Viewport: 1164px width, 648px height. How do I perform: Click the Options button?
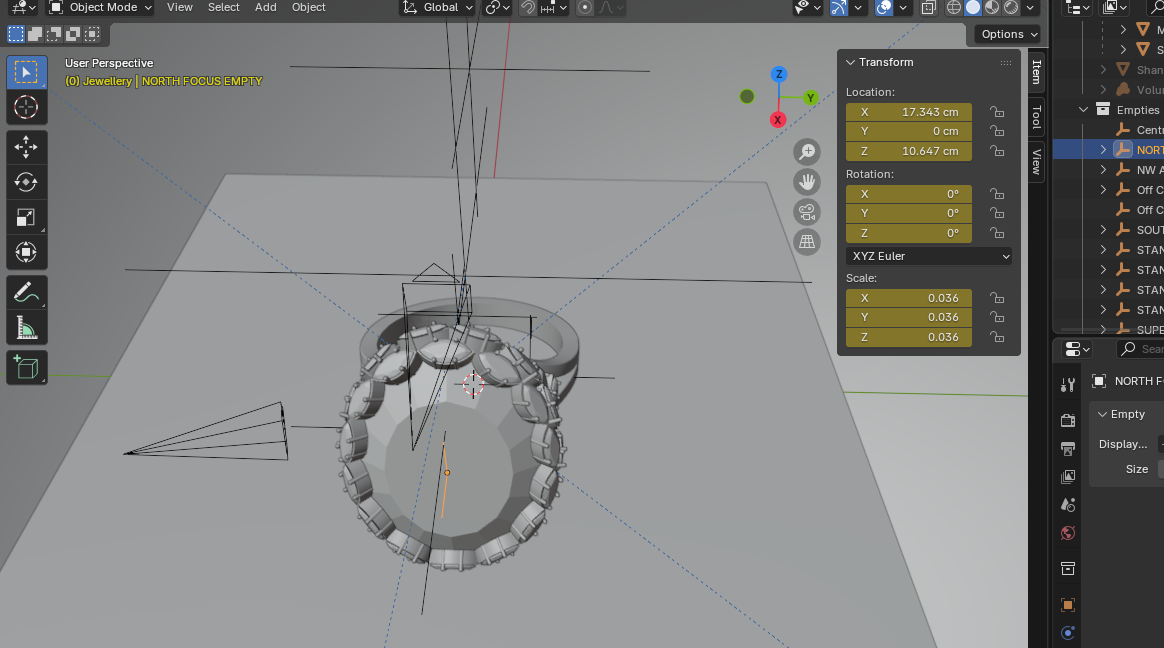(x=1008, y=34)
